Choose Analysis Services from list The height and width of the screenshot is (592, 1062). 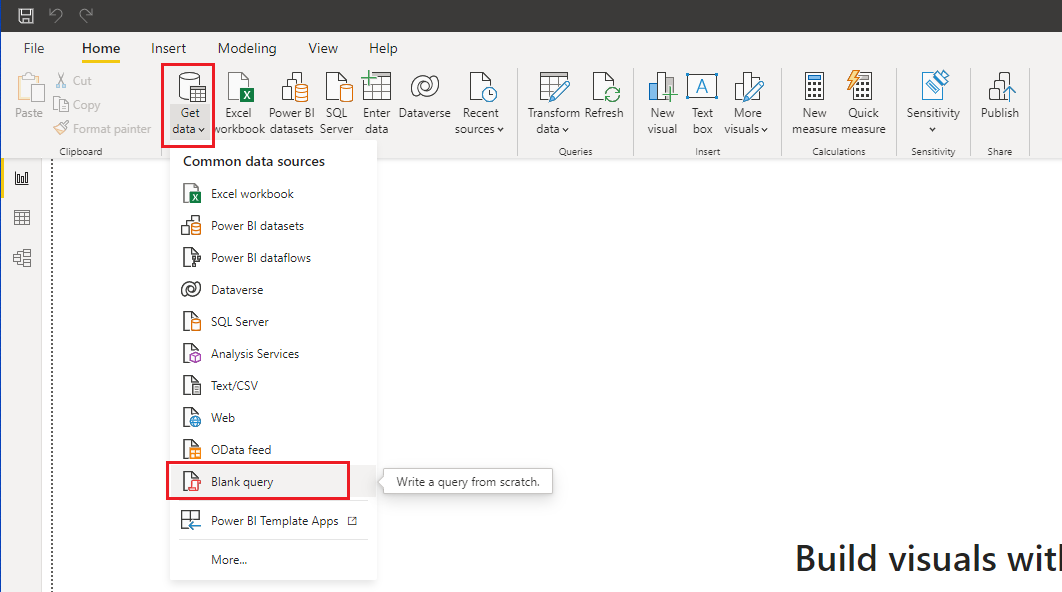(273, 354)
